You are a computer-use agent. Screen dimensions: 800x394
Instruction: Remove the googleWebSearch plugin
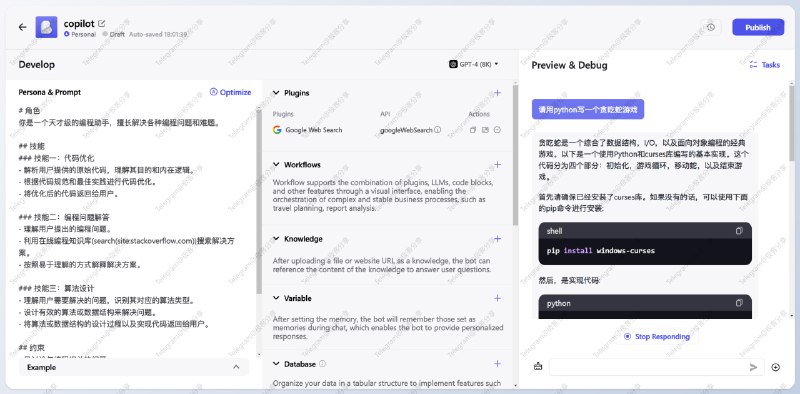pos(497,130)
